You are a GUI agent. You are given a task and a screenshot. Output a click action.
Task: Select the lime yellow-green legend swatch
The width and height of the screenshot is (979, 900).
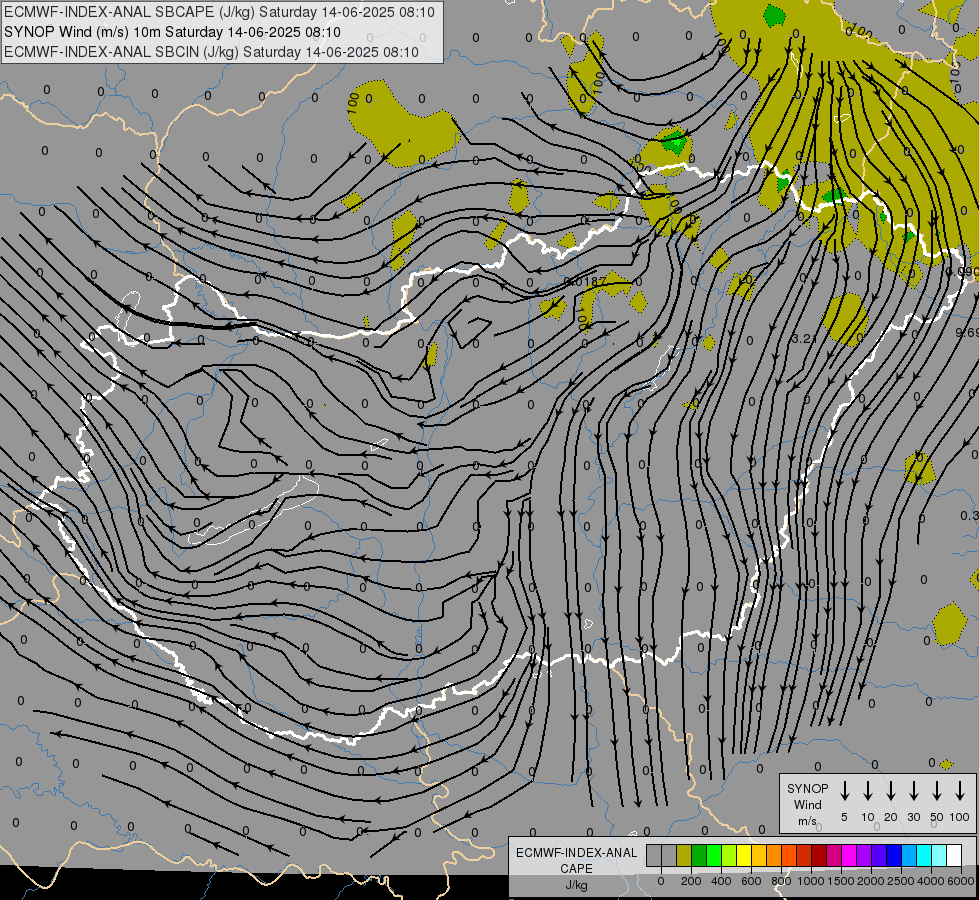(729, 855)
